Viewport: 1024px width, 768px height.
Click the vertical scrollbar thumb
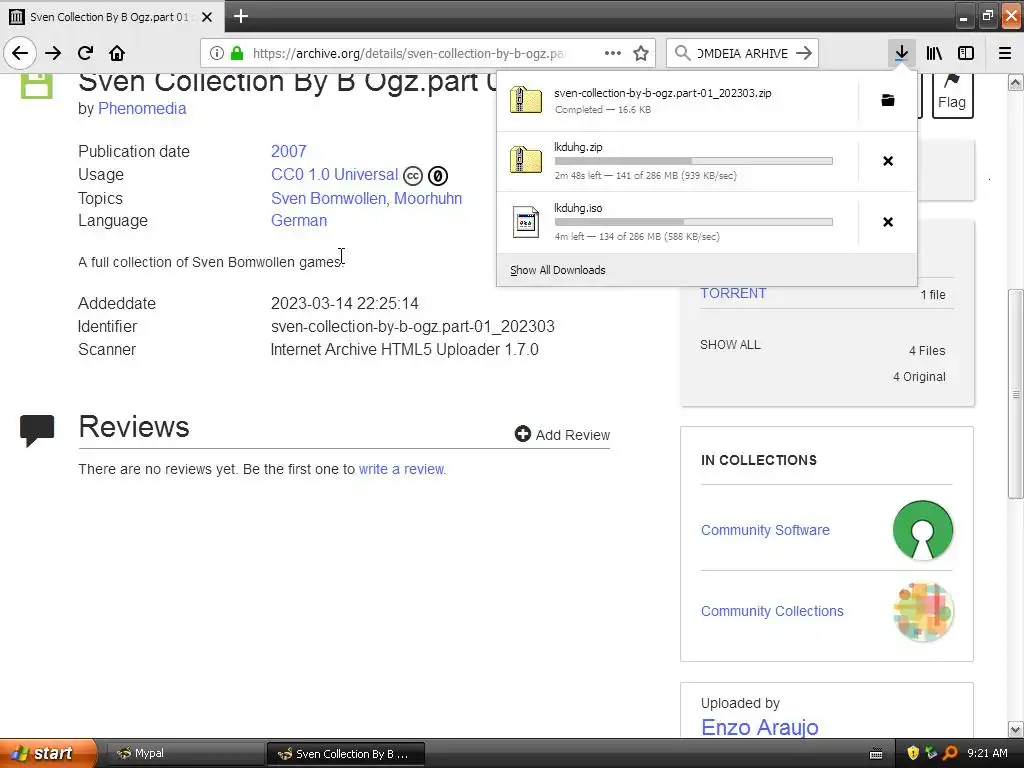[1016, 394]
